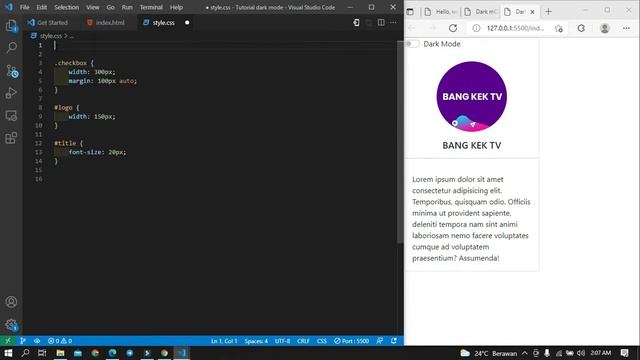Open the Search view in VS Code
This screenshot has width=640, height=360.
(11, 47)
